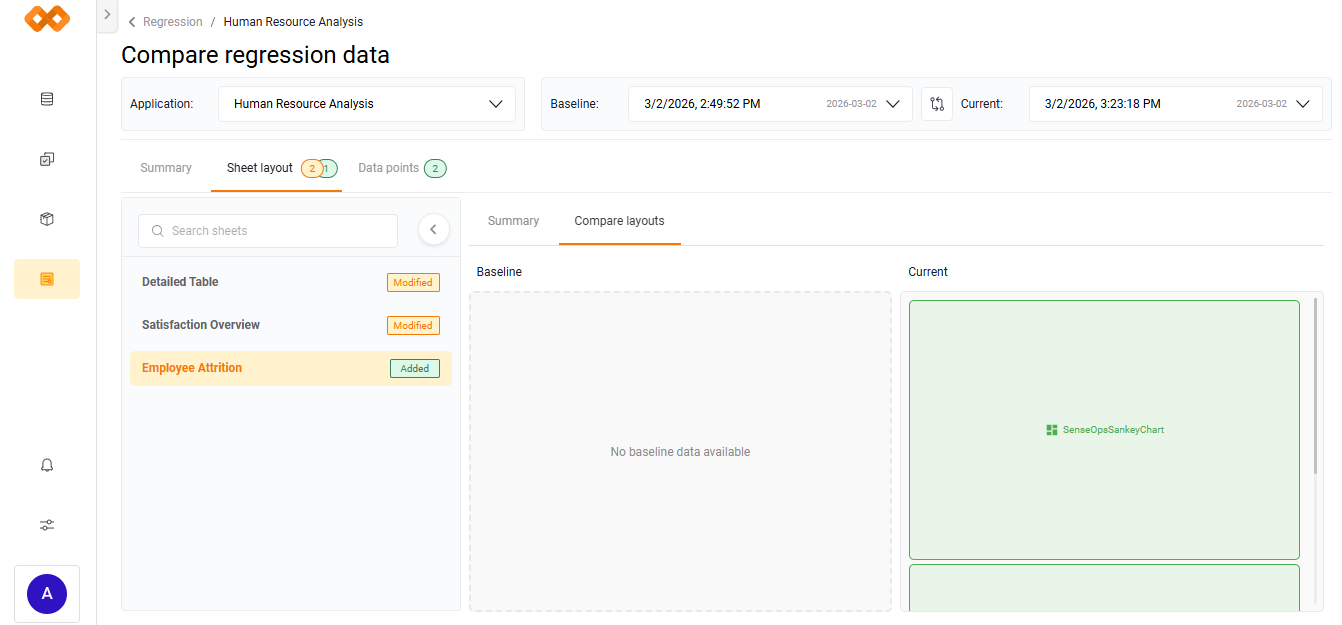Expand the left navigation panel arrow
1342x625 pixels.
pos(107,15)
